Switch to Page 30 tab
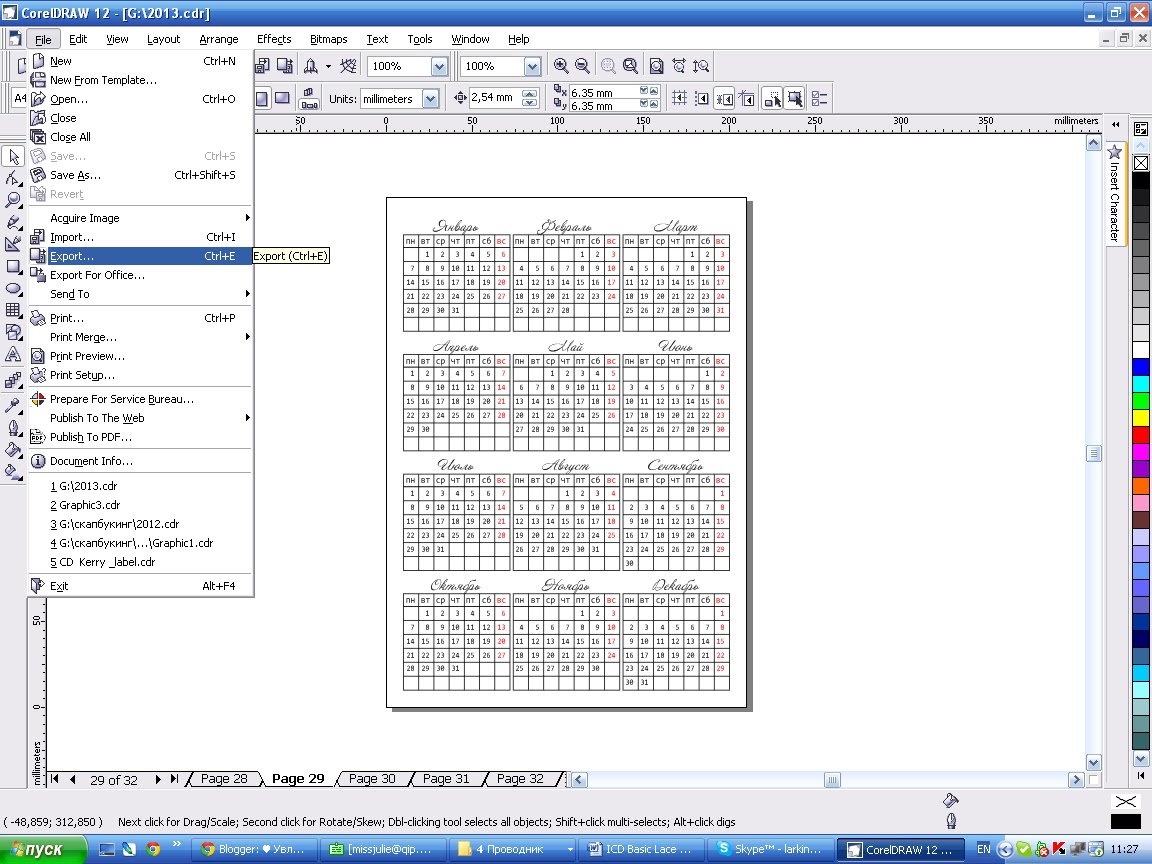 (x=372, y=779)
